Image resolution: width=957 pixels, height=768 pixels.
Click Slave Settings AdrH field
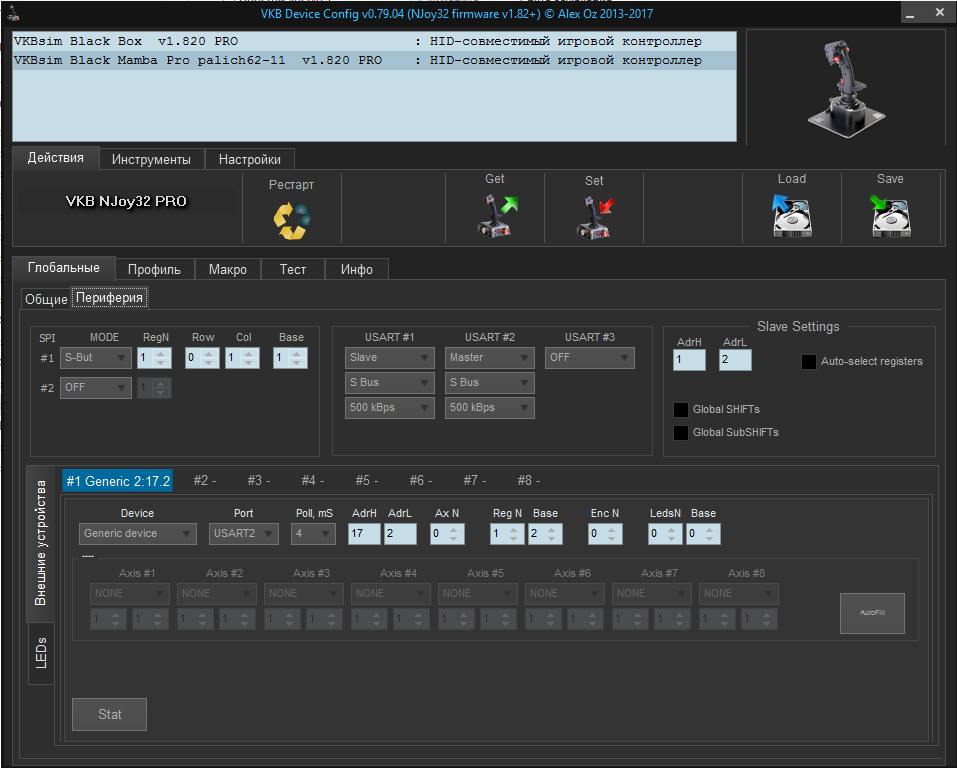point(689,360)
